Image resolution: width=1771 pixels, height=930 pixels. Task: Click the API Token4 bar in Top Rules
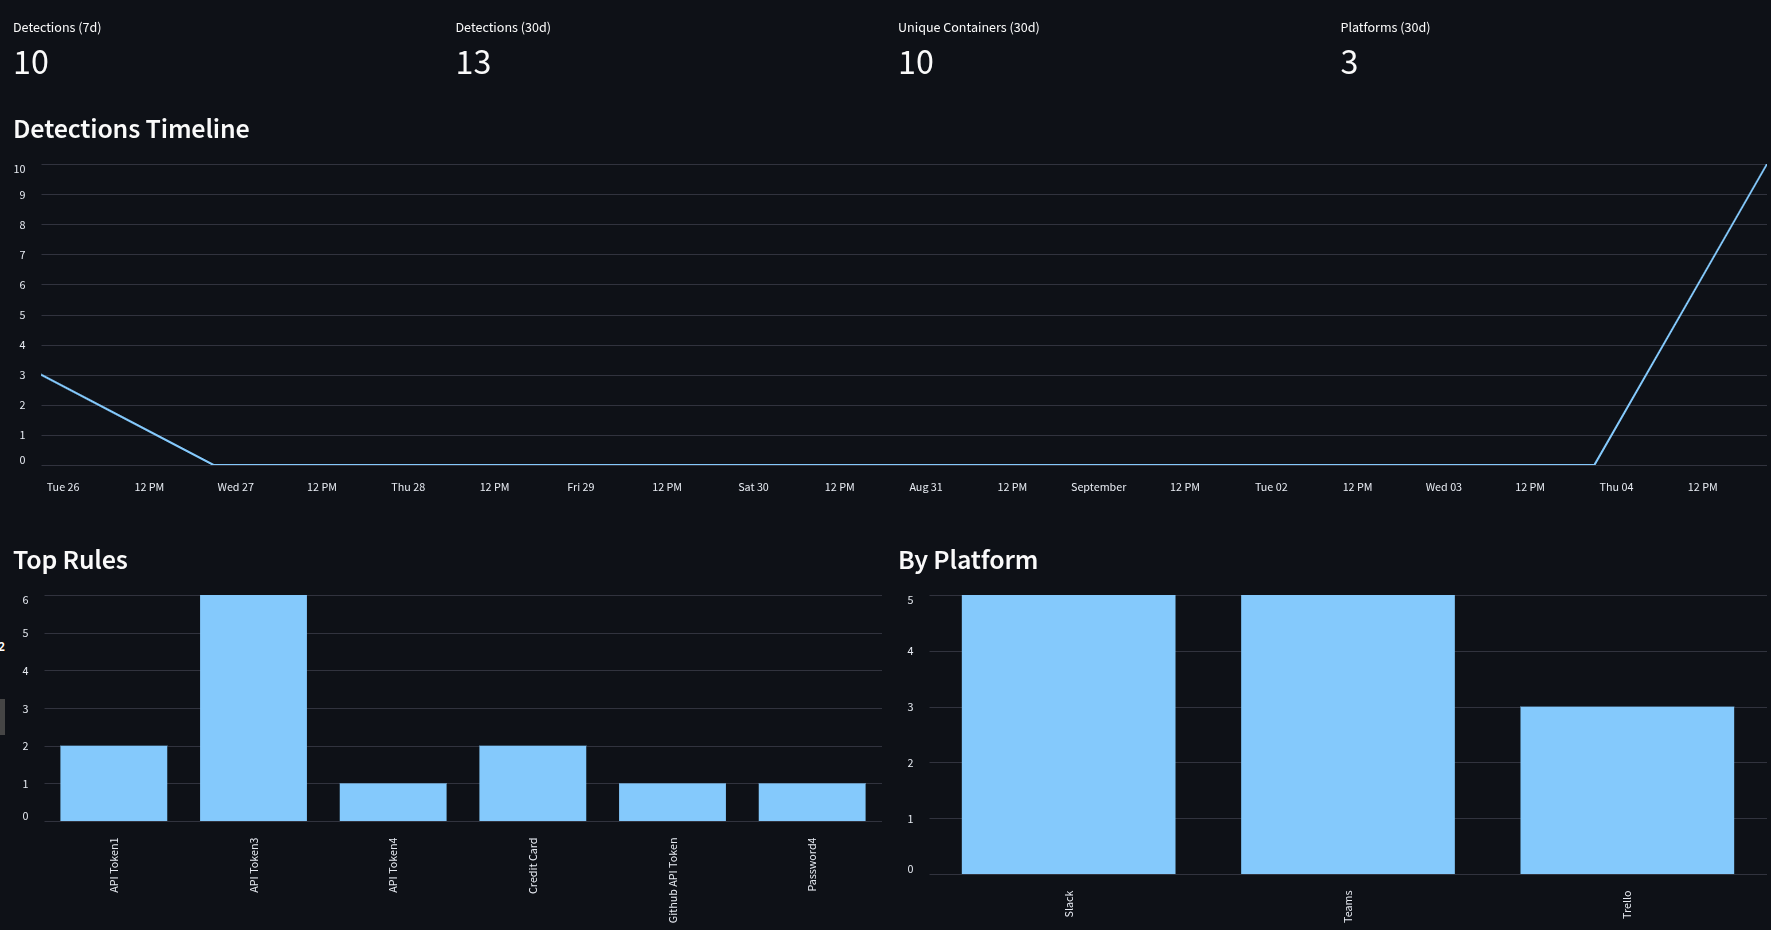393,802
